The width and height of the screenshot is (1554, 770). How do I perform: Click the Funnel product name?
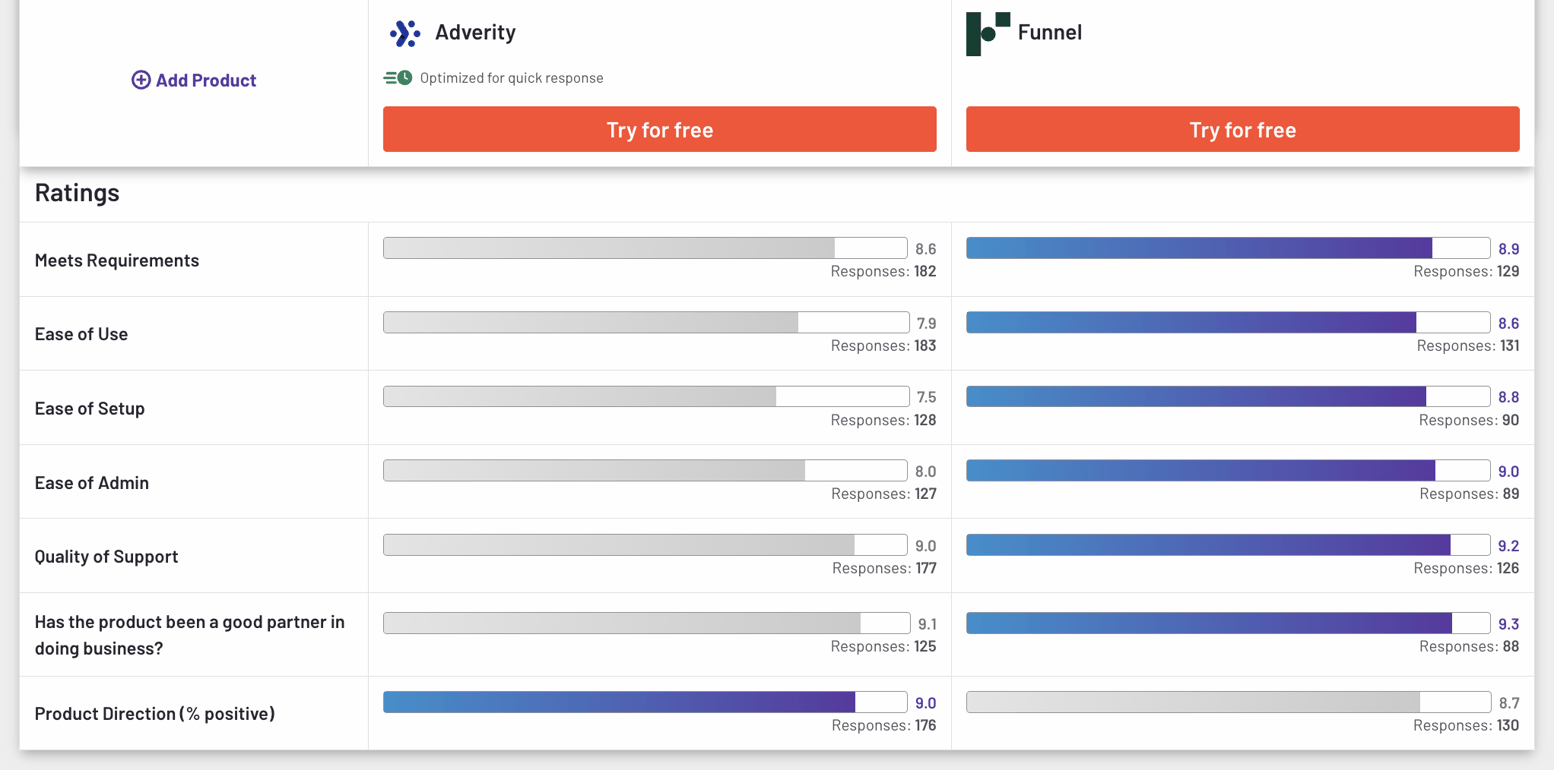(1049, 32)
